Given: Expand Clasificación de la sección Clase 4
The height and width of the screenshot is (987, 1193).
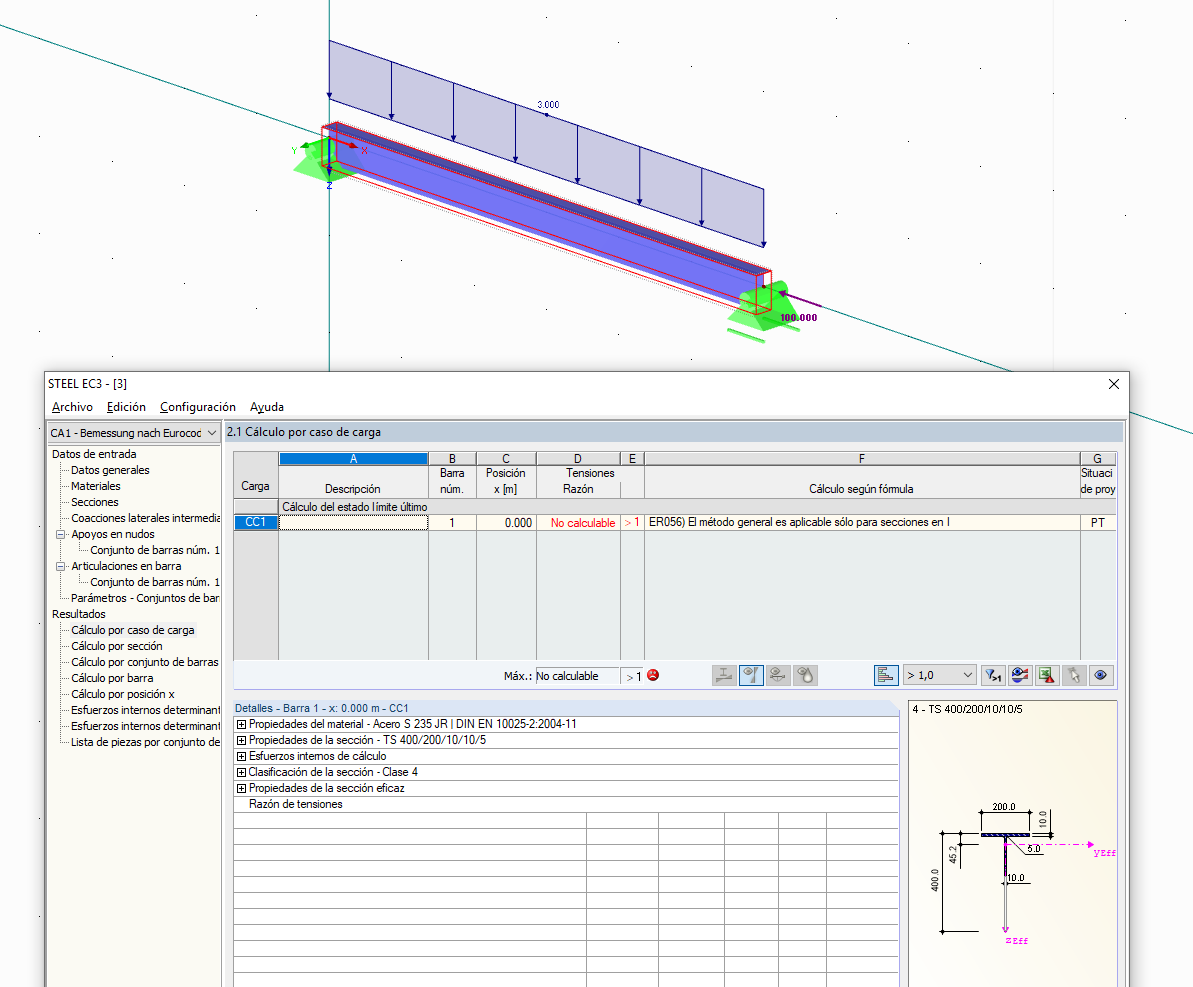Looking at the screenshot, I should coord(241,772).
